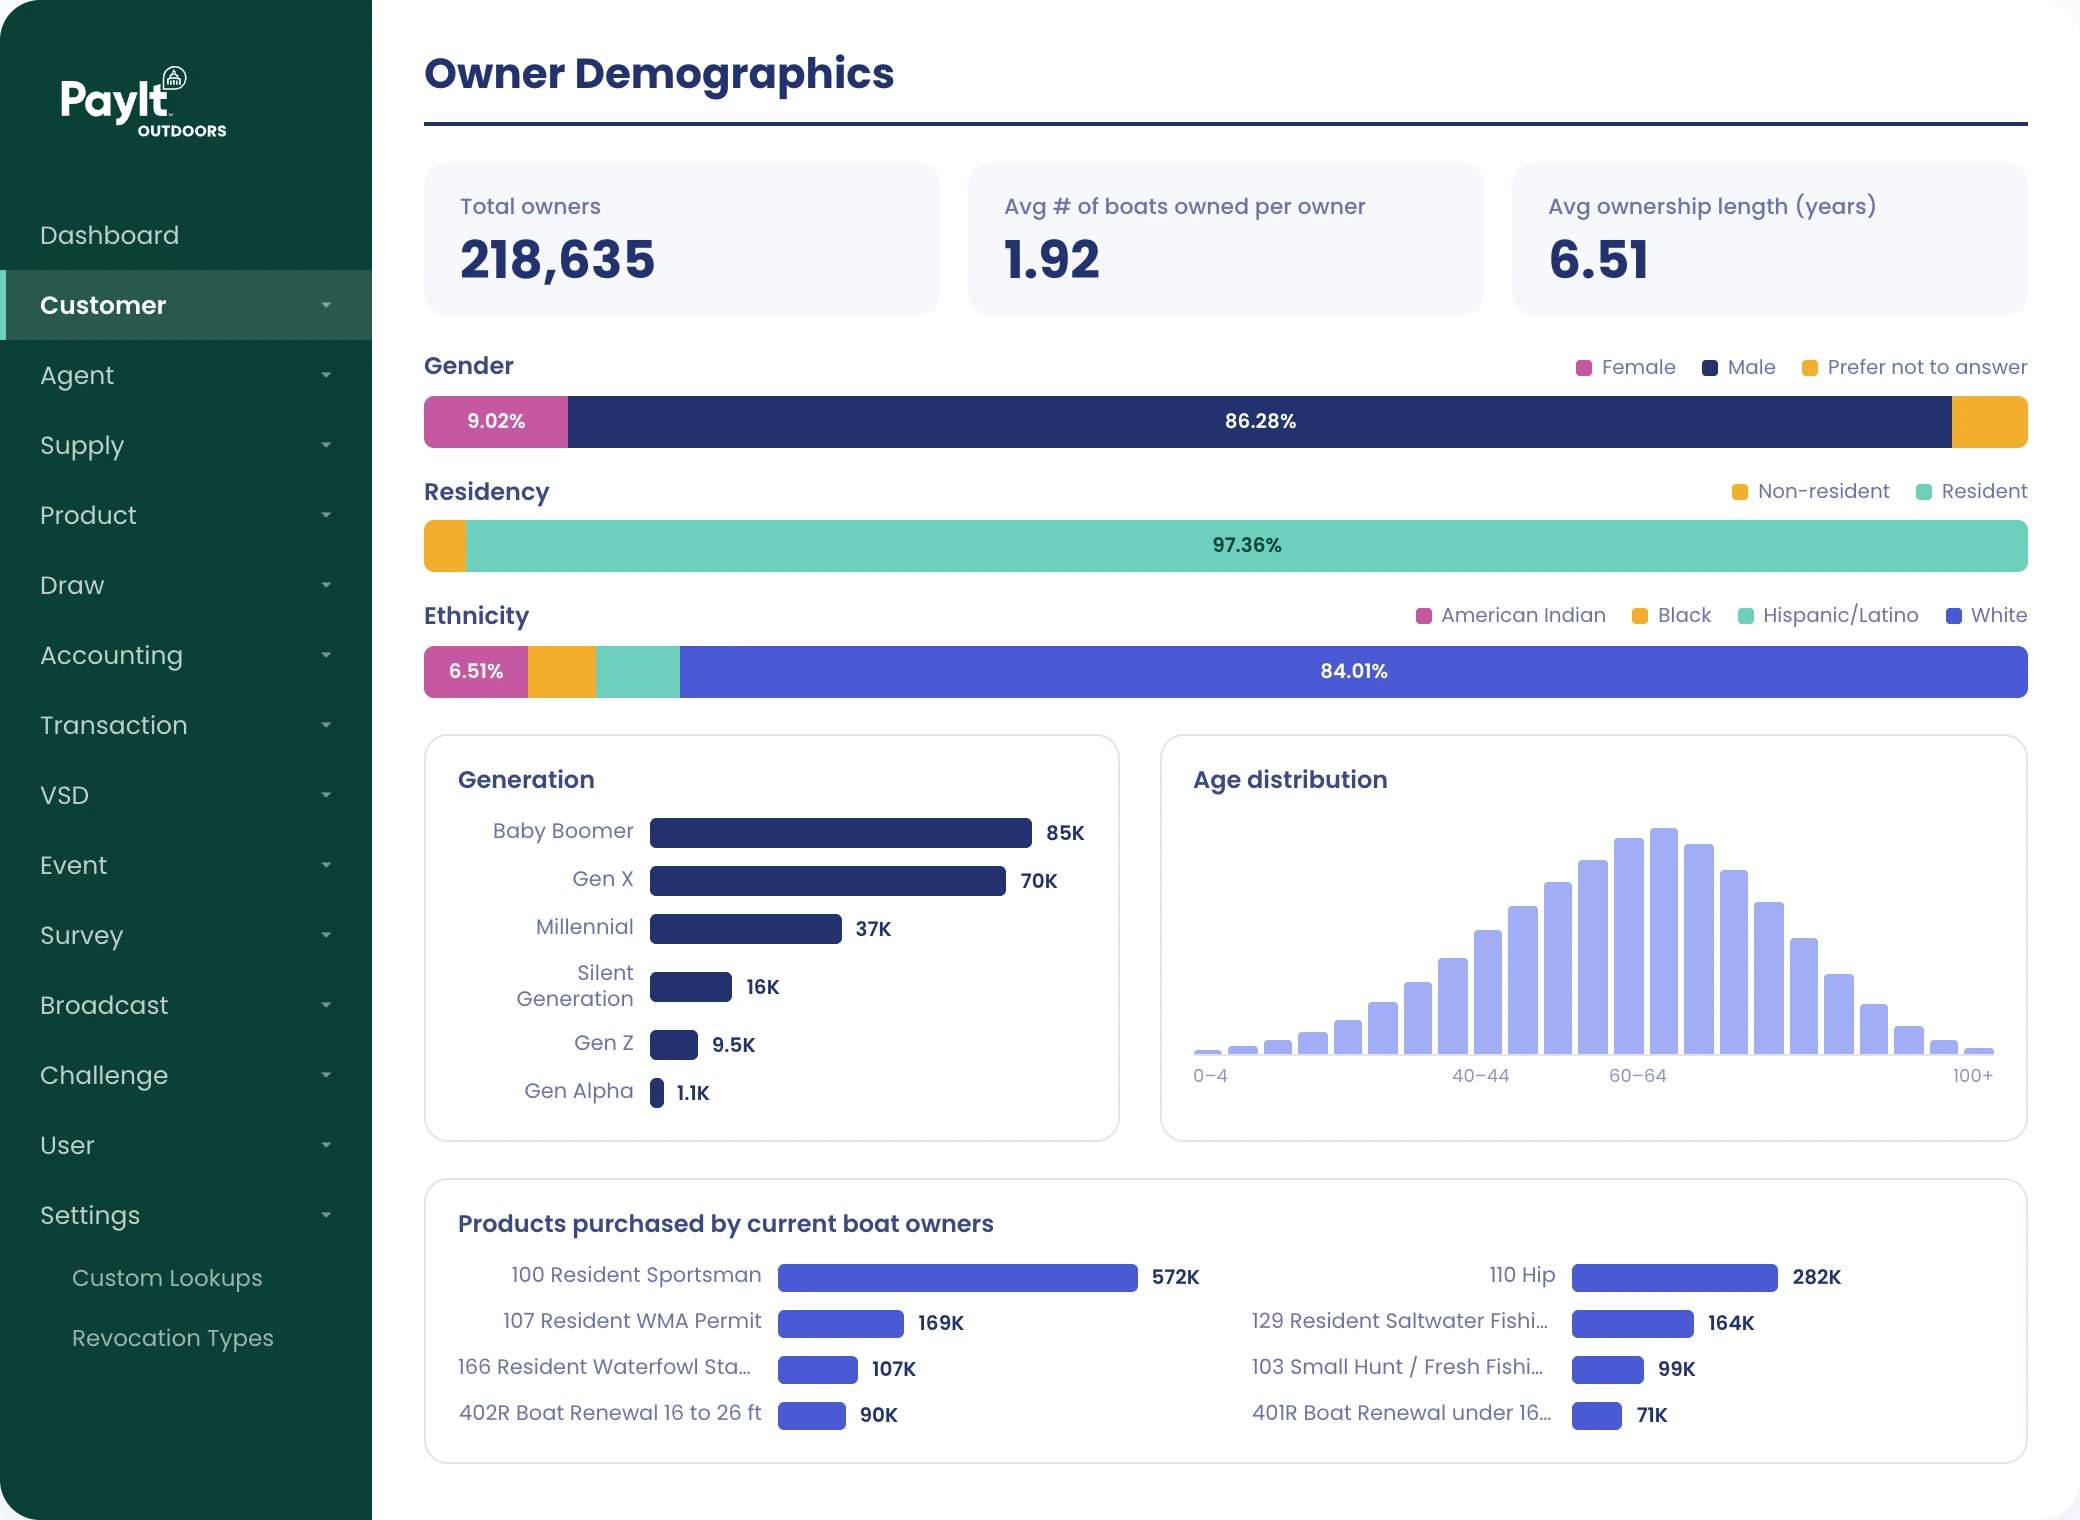The height and width of the screenshot is (1520, 2080).
Task: Click the 107 Resident WMA Permit label
Action: [632, 1321]
